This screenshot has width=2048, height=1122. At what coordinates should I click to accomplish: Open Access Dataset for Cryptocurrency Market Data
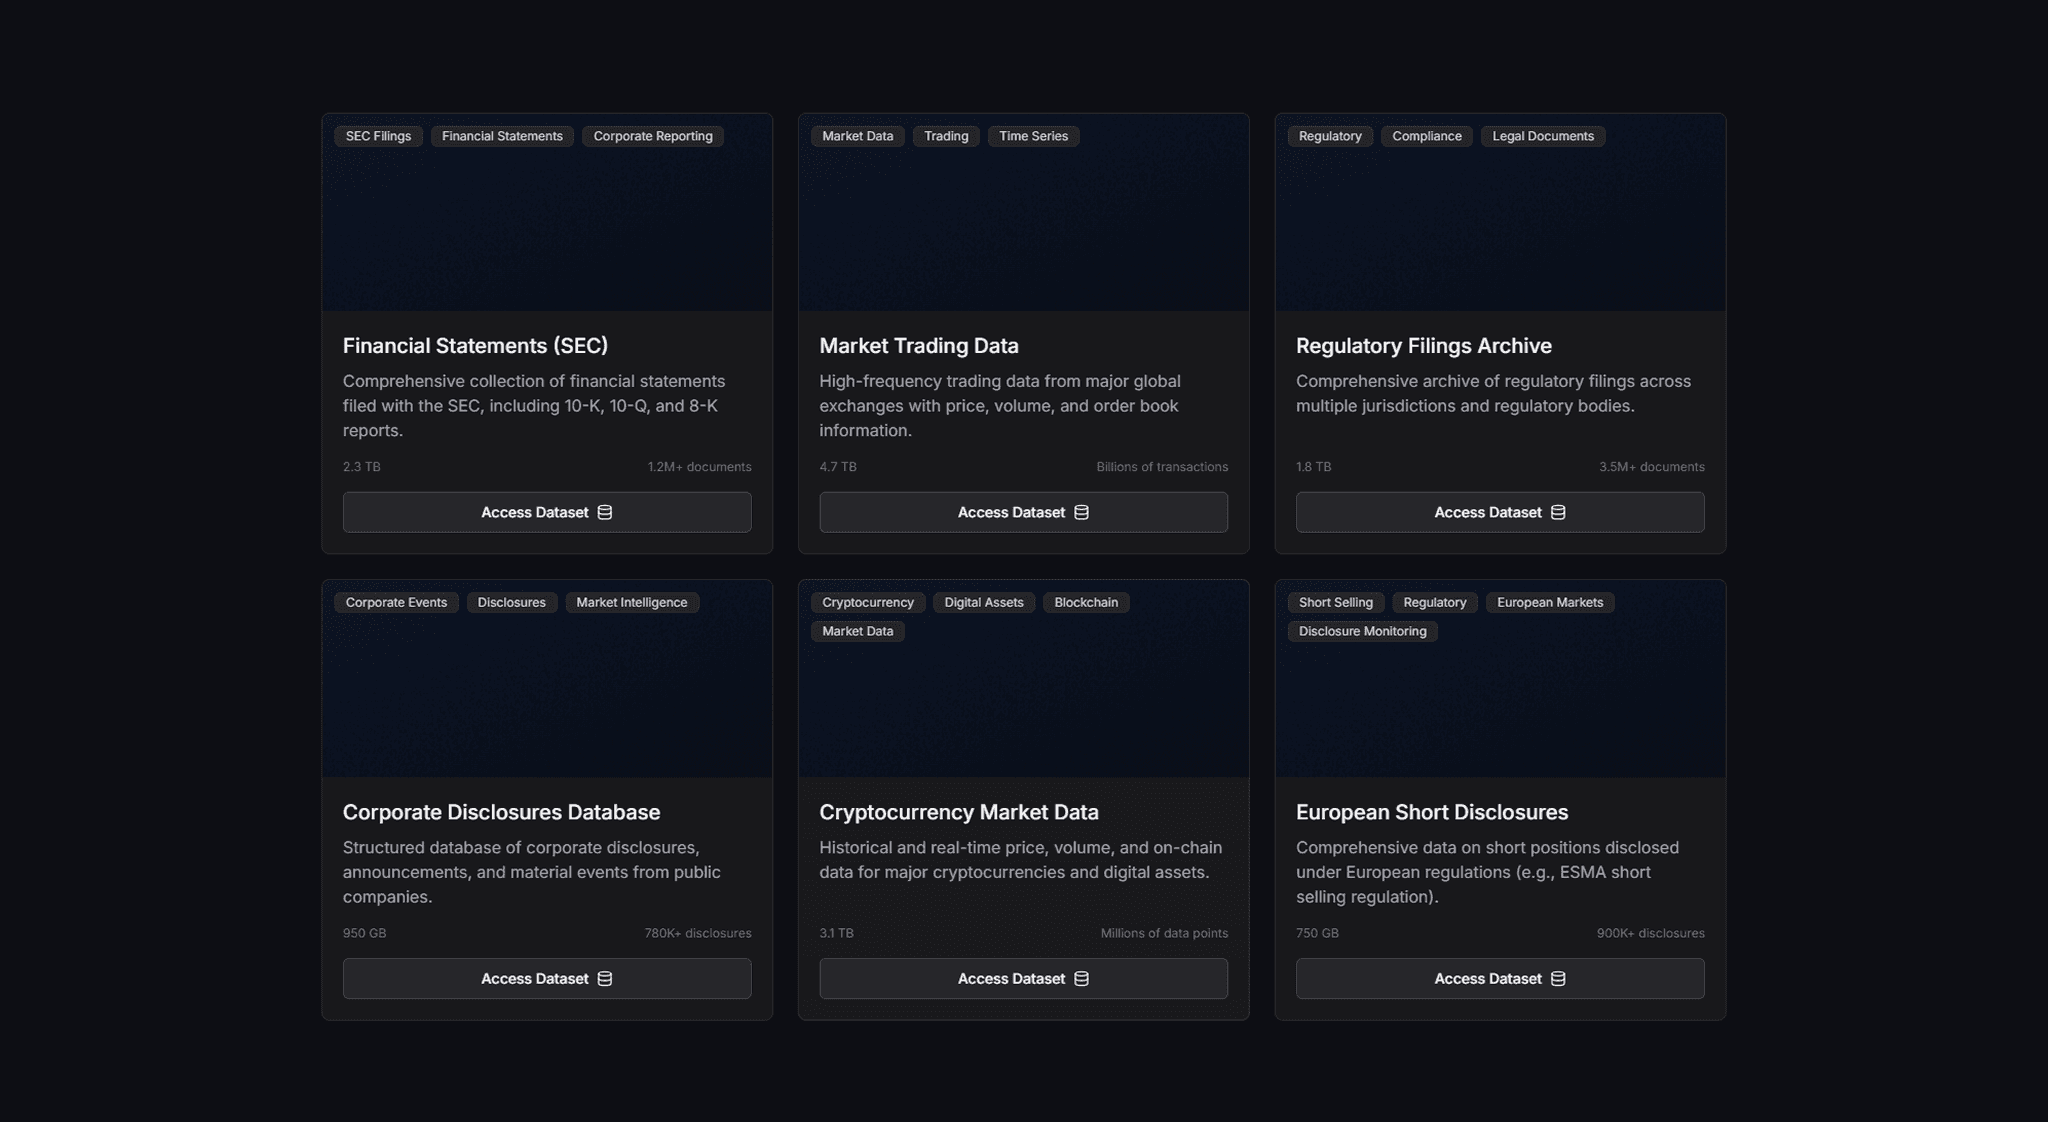coord(1024,979)
